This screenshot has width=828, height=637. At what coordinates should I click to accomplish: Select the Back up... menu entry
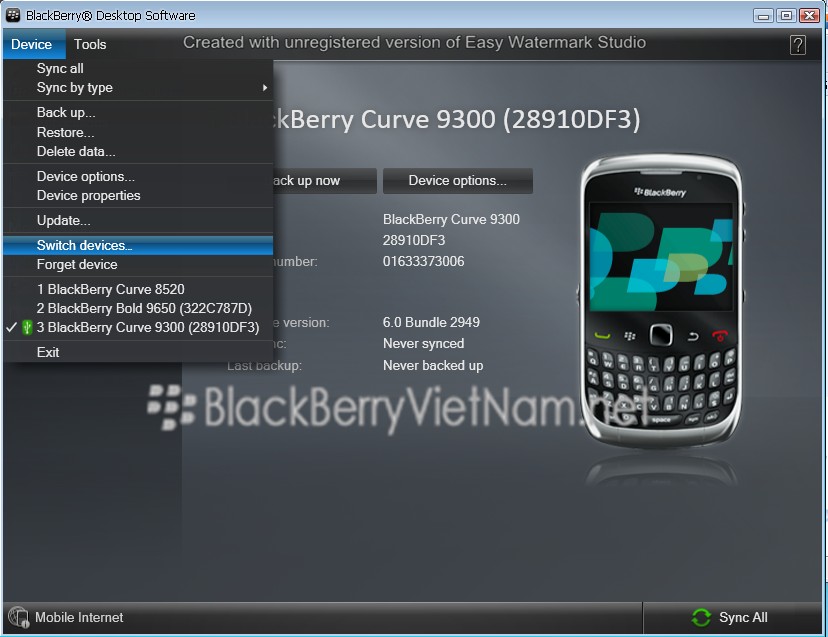[138, 113]
